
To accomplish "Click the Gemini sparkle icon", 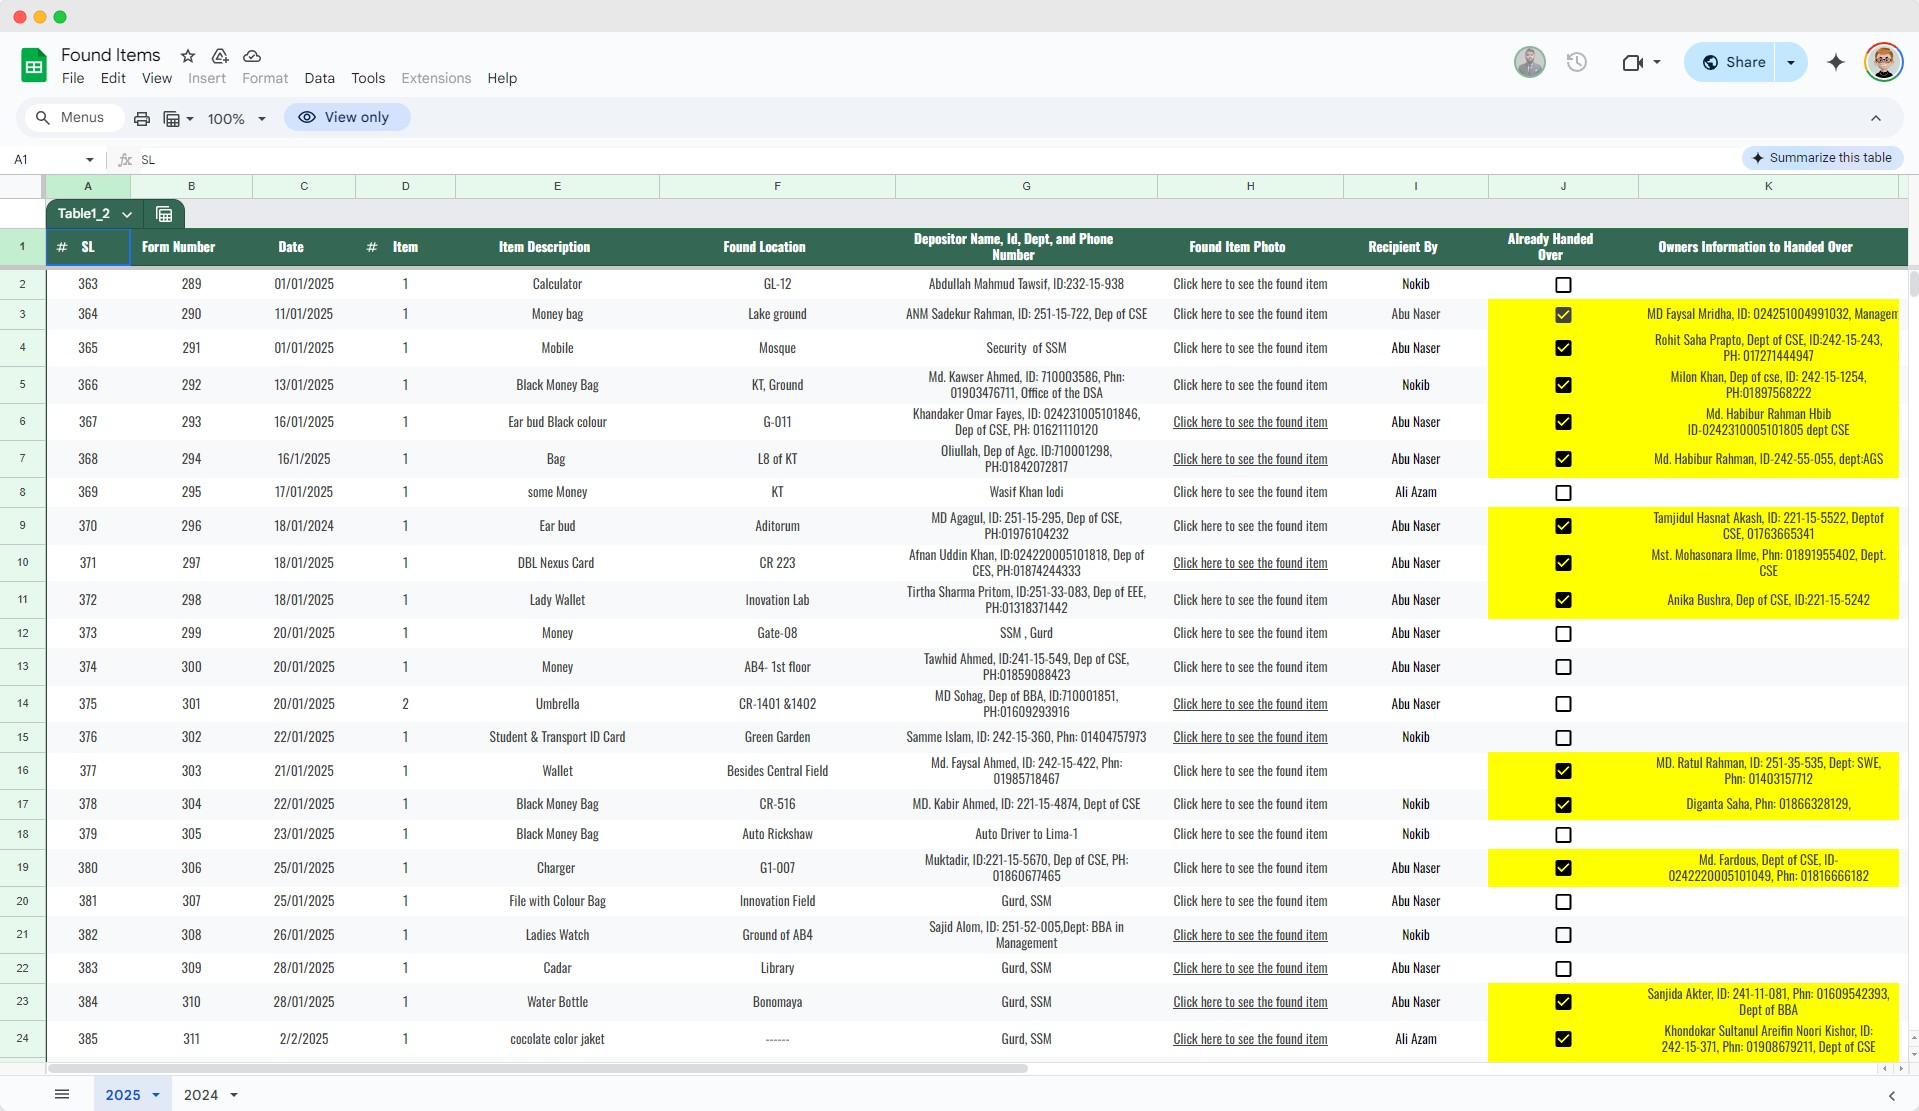I will pos(1835,62).
